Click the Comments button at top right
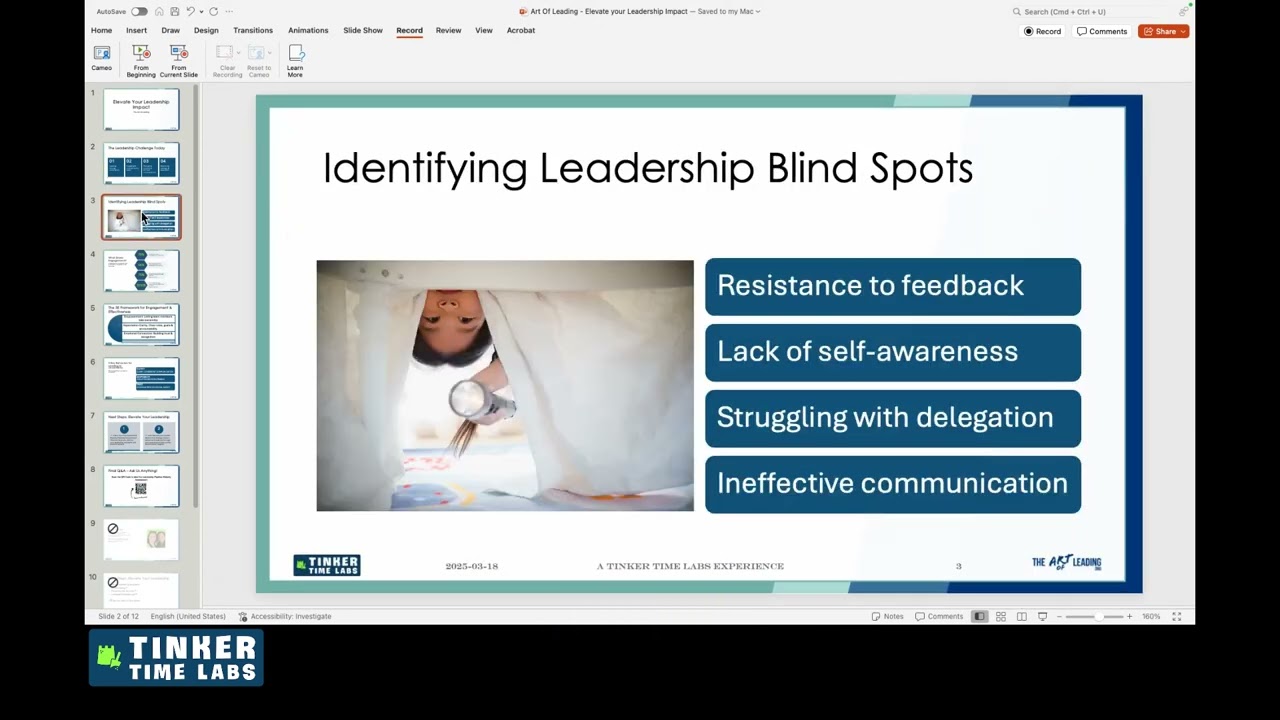This screenshot has height=720, width=1280. (x=1102, y=31)
